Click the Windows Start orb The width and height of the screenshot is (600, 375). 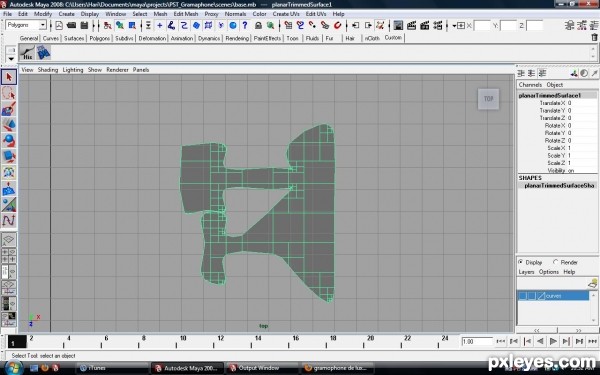point(14,367)
